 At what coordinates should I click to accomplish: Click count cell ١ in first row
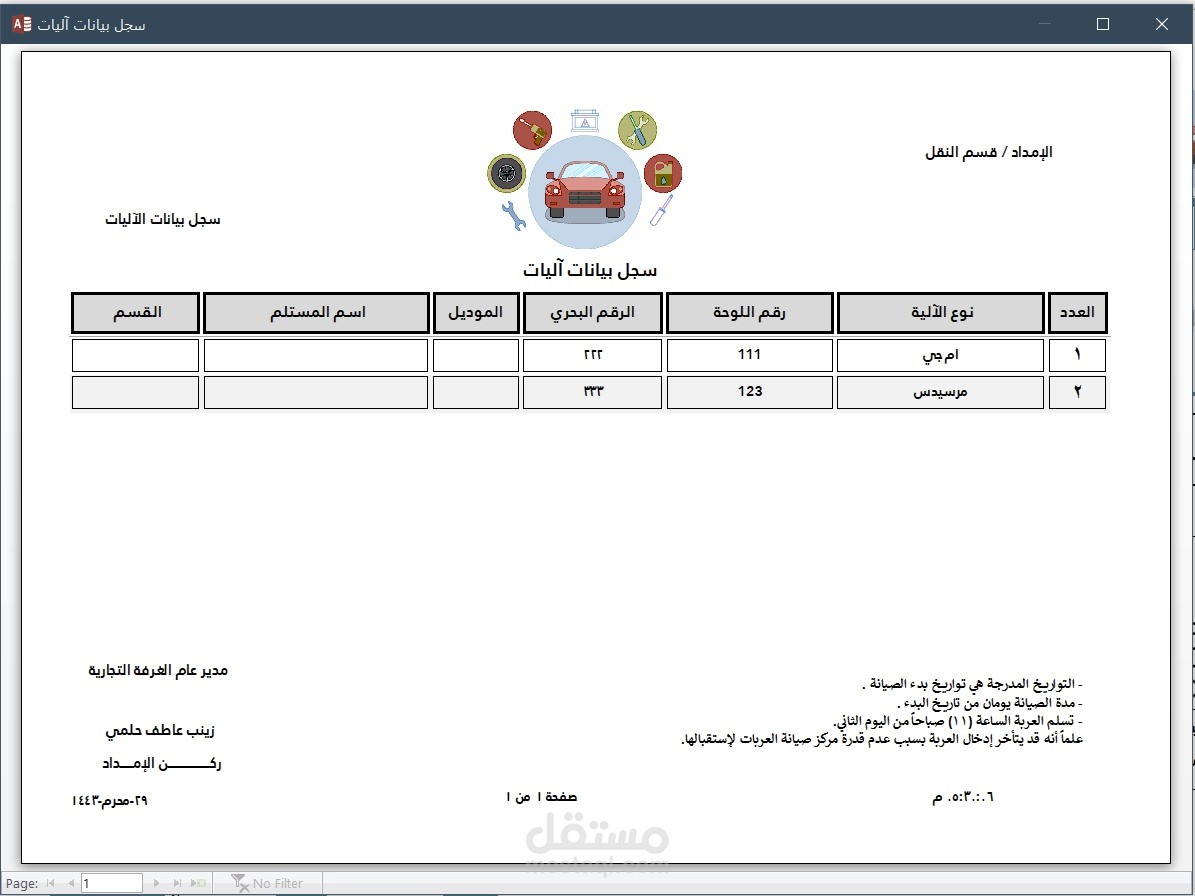click(1077, 355)
